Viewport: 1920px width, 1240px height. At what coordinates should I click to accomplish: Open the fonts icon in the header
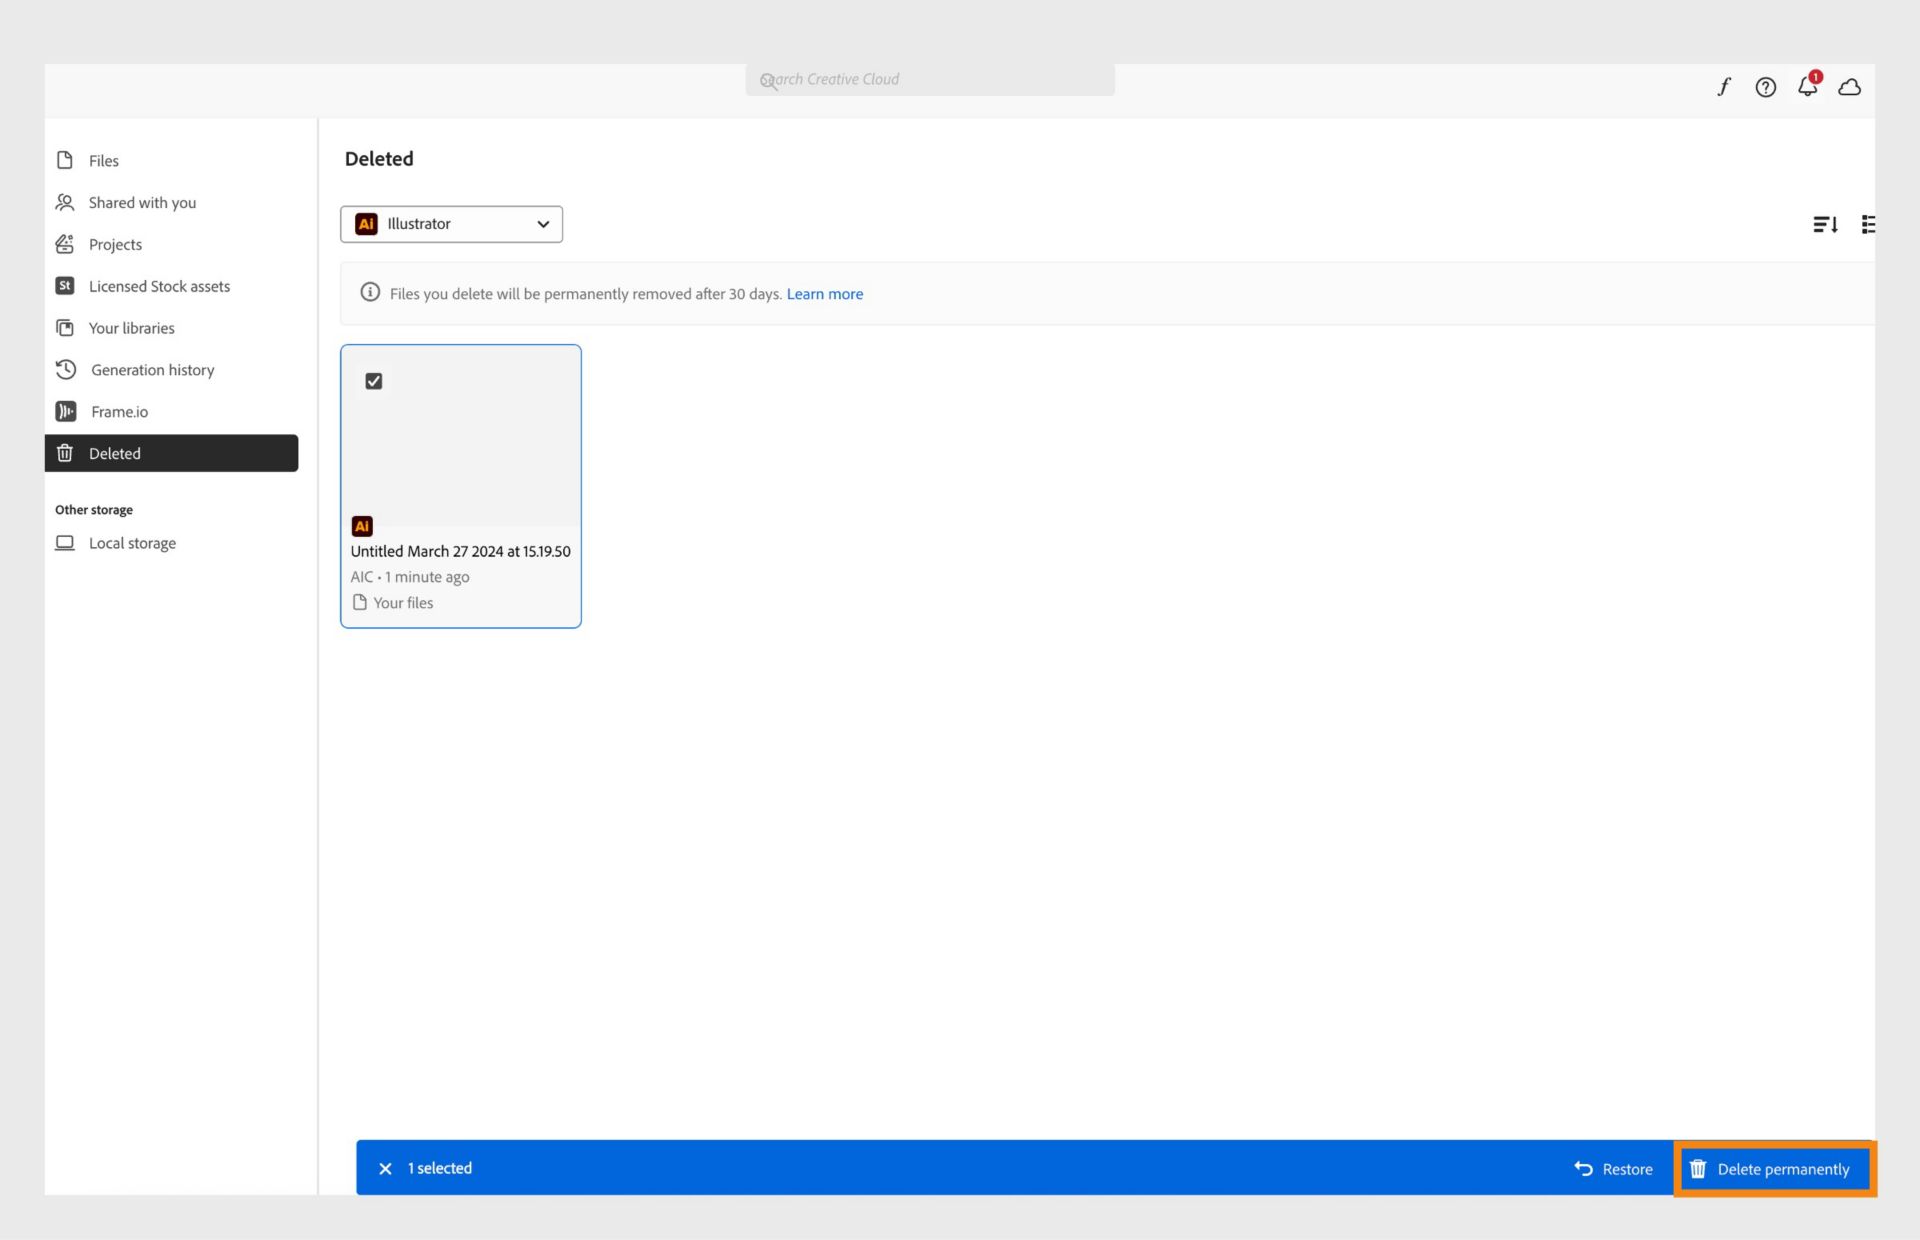tap(1724, 87)
